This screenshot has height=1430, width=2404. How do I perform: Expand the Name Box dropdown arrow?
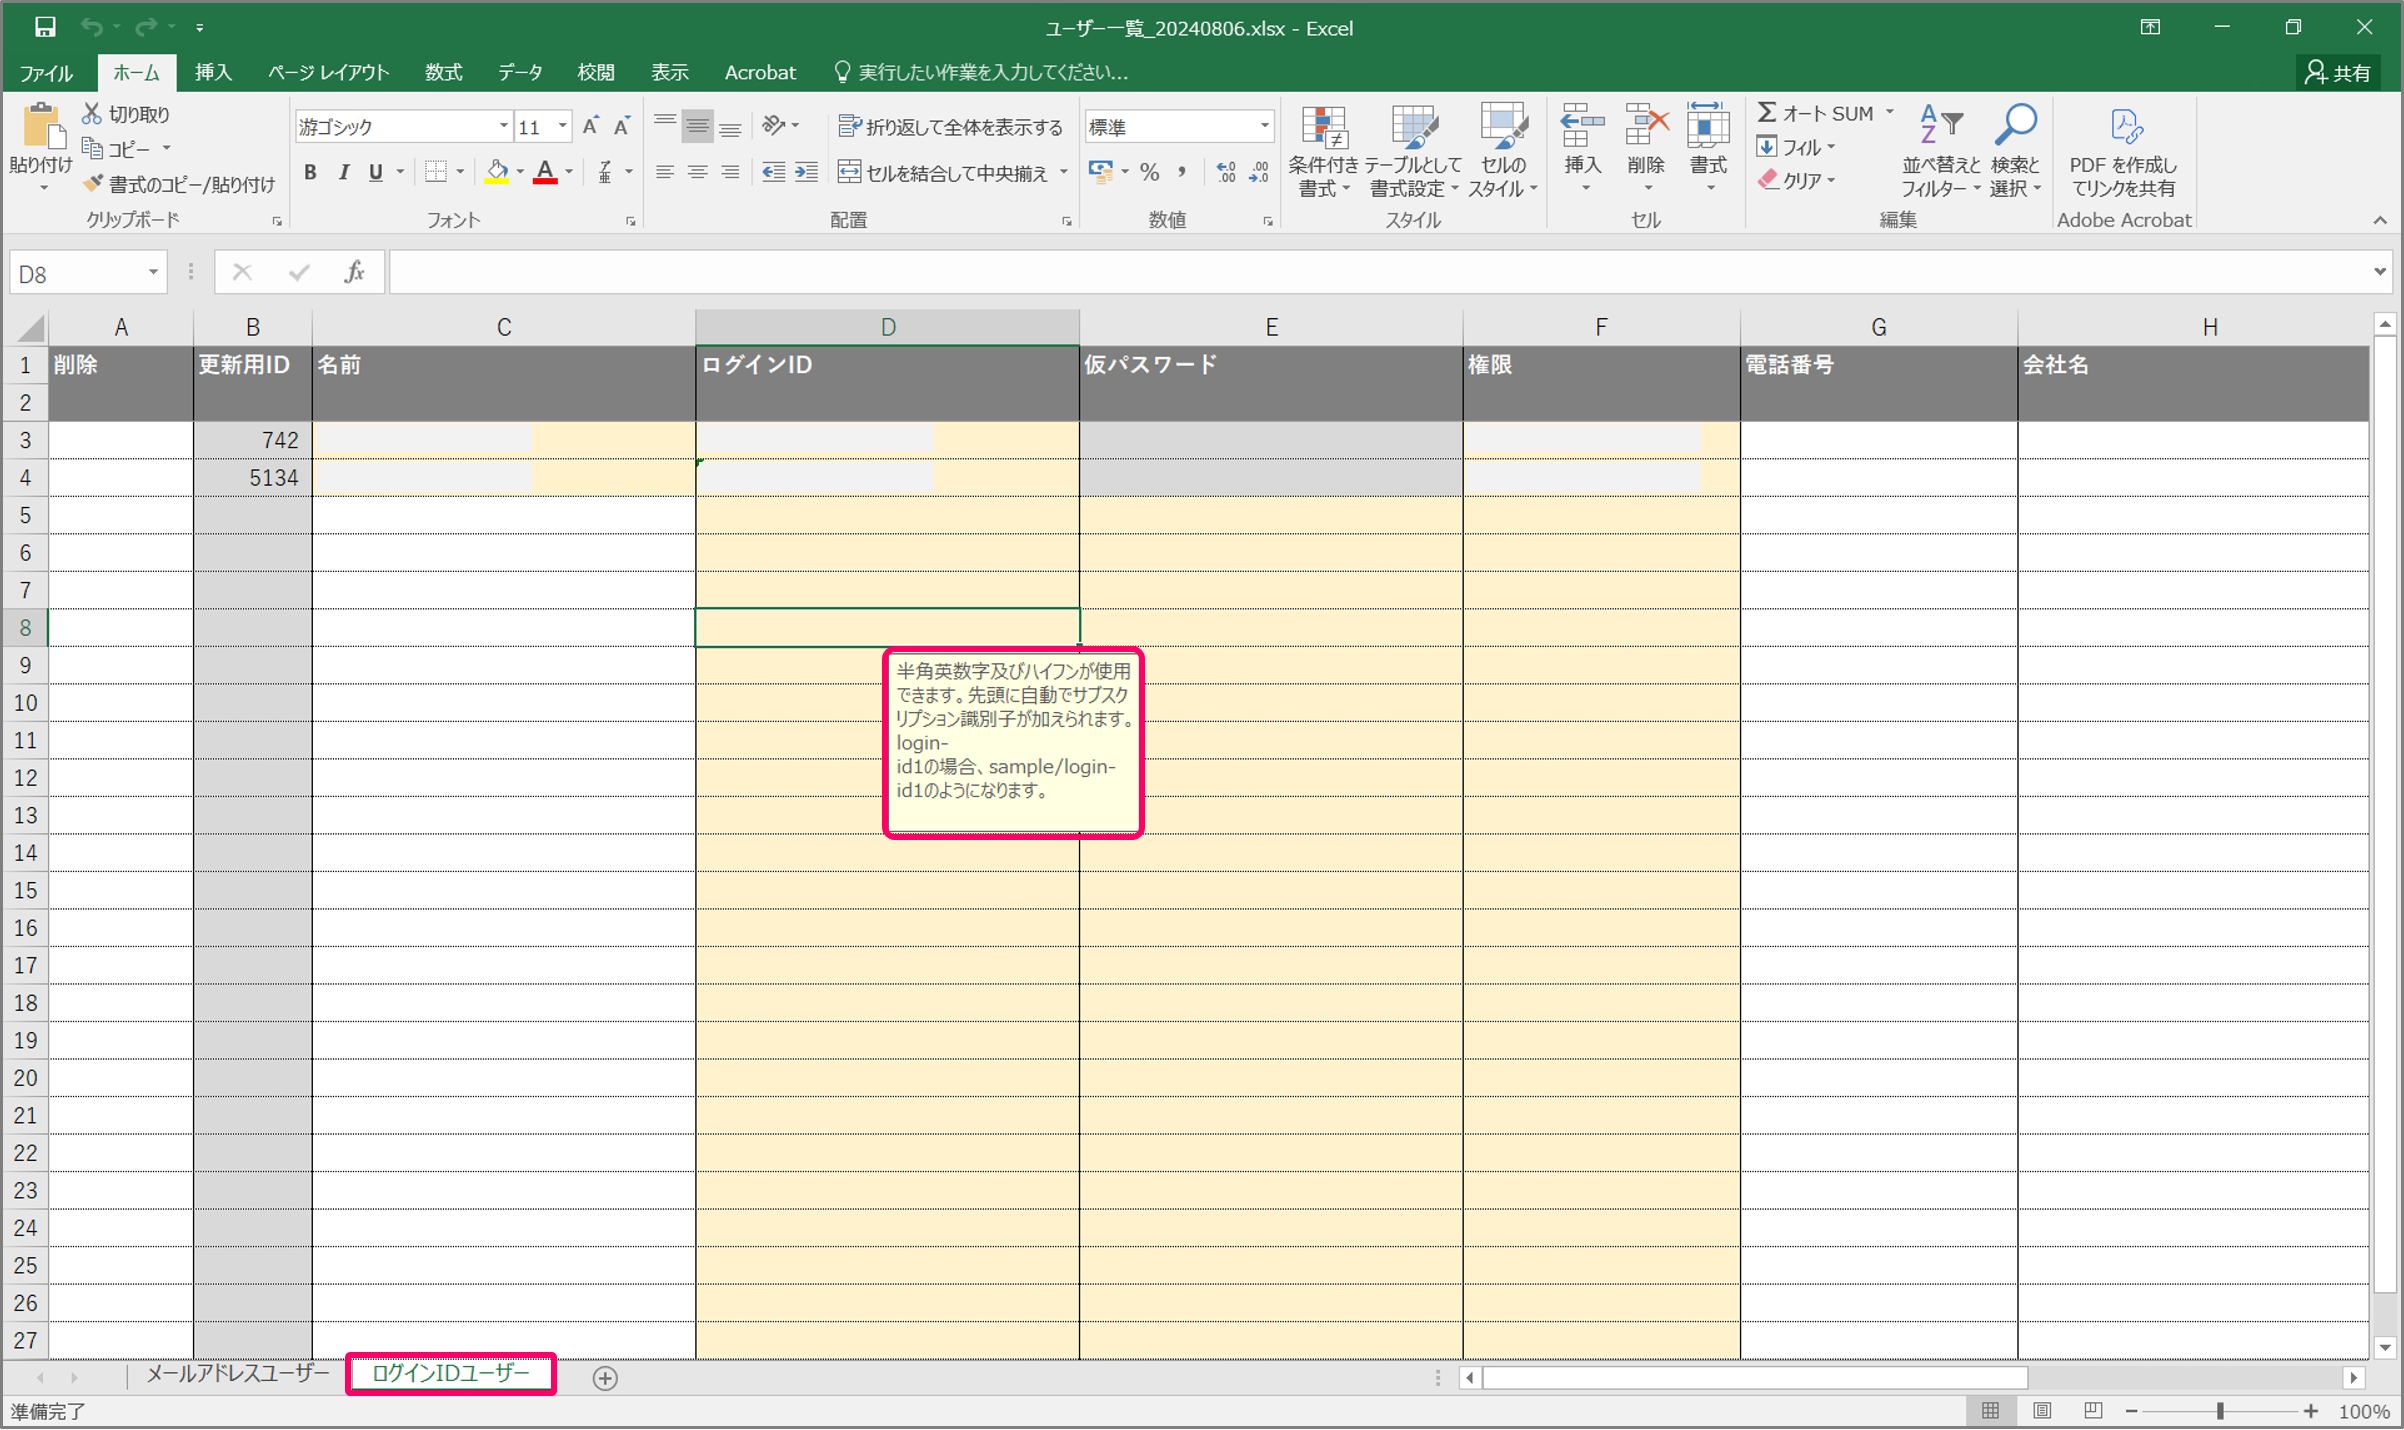pyautogui.click(x=153, y=272)
